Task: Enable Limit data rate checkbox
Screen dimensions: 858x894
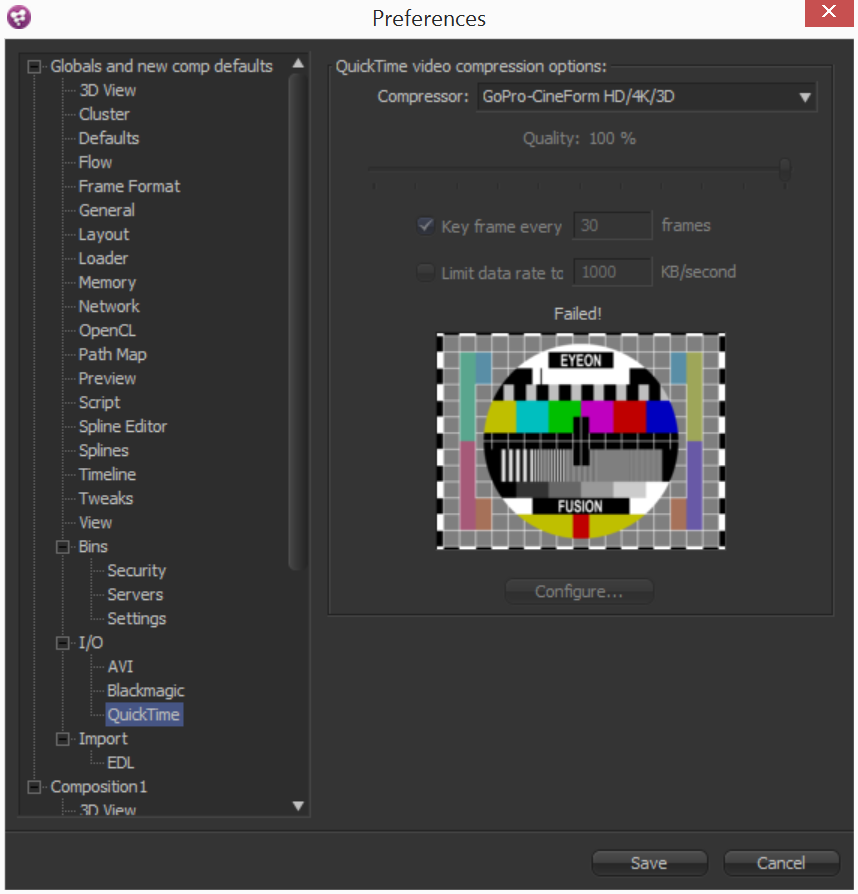Action: pos(425,273)
